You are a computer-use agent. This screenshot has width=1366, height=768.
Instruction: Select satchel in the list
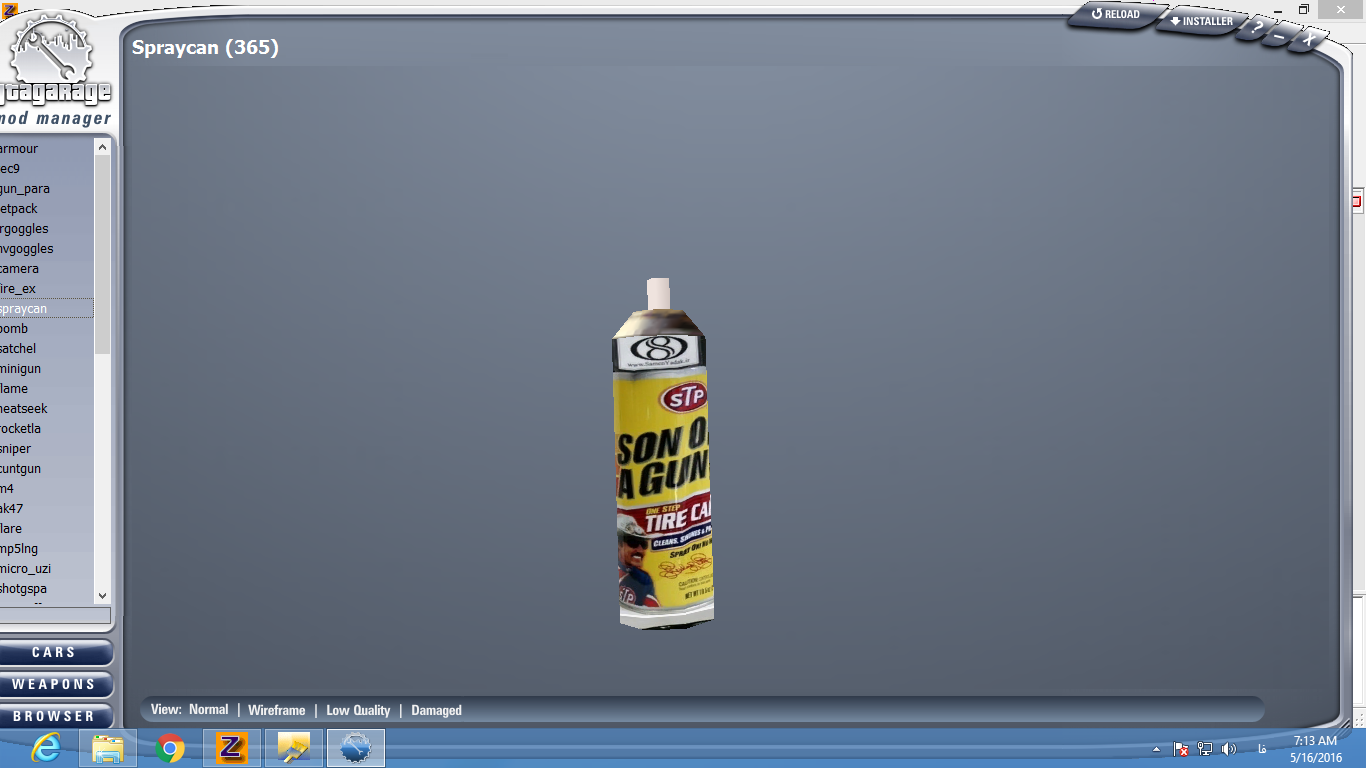pos(47,349)
